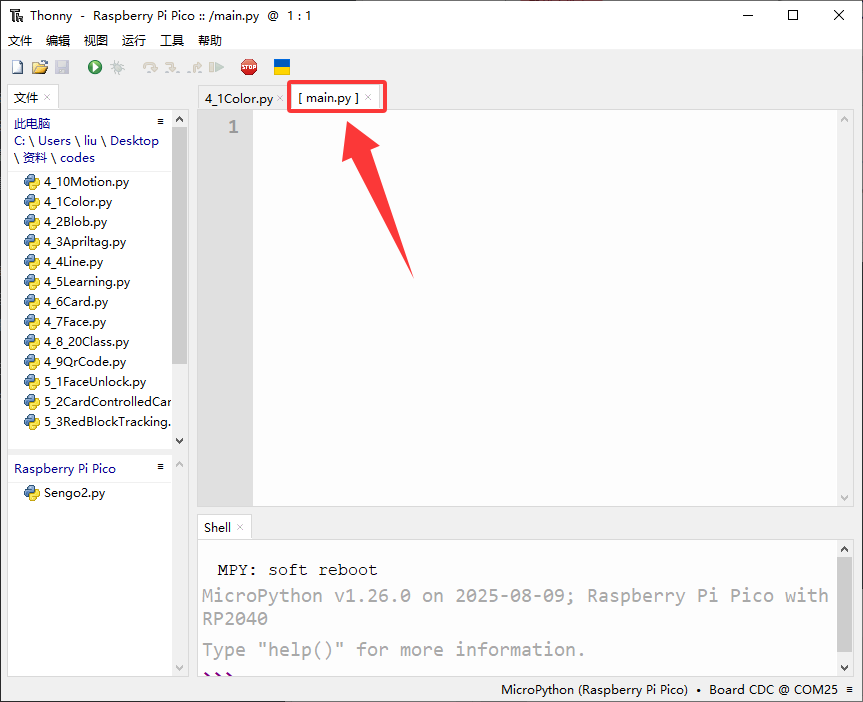Go to the Users folder in the path
The image size is (863, 702).
54,141
